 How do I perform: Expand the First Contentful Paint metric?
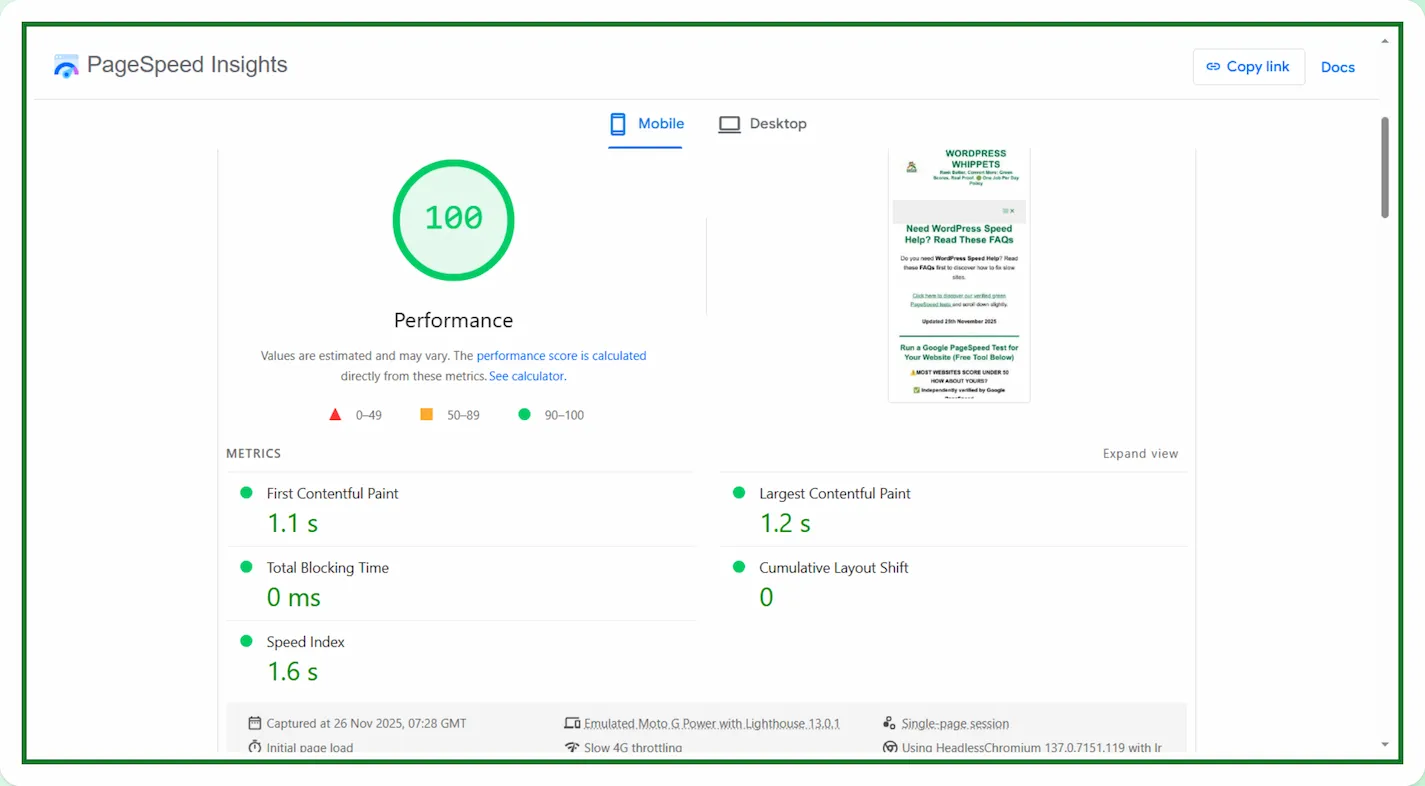pyautogui.click(x=332, y=494)
